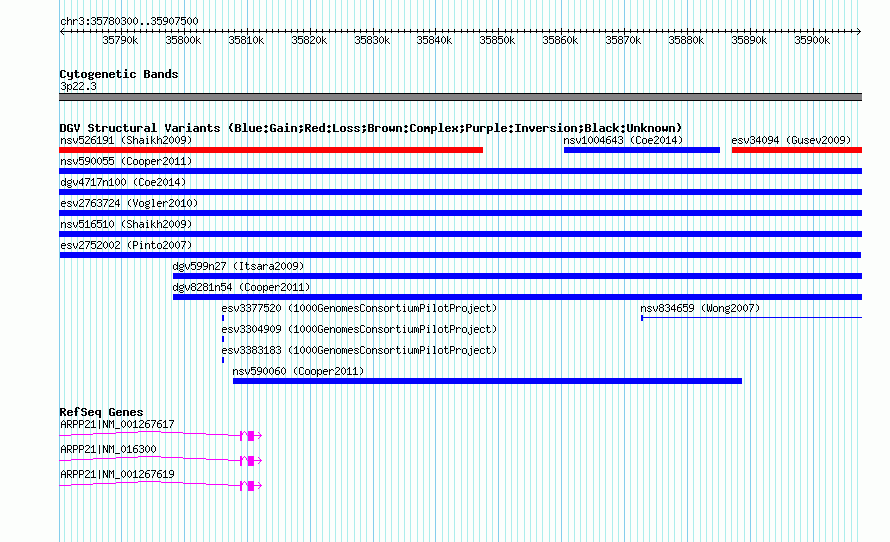This screenshot has height=542, width=890.
Task: Click the red nsv526191 (Shaikh2009) loss bar
Action: (271, 150)
